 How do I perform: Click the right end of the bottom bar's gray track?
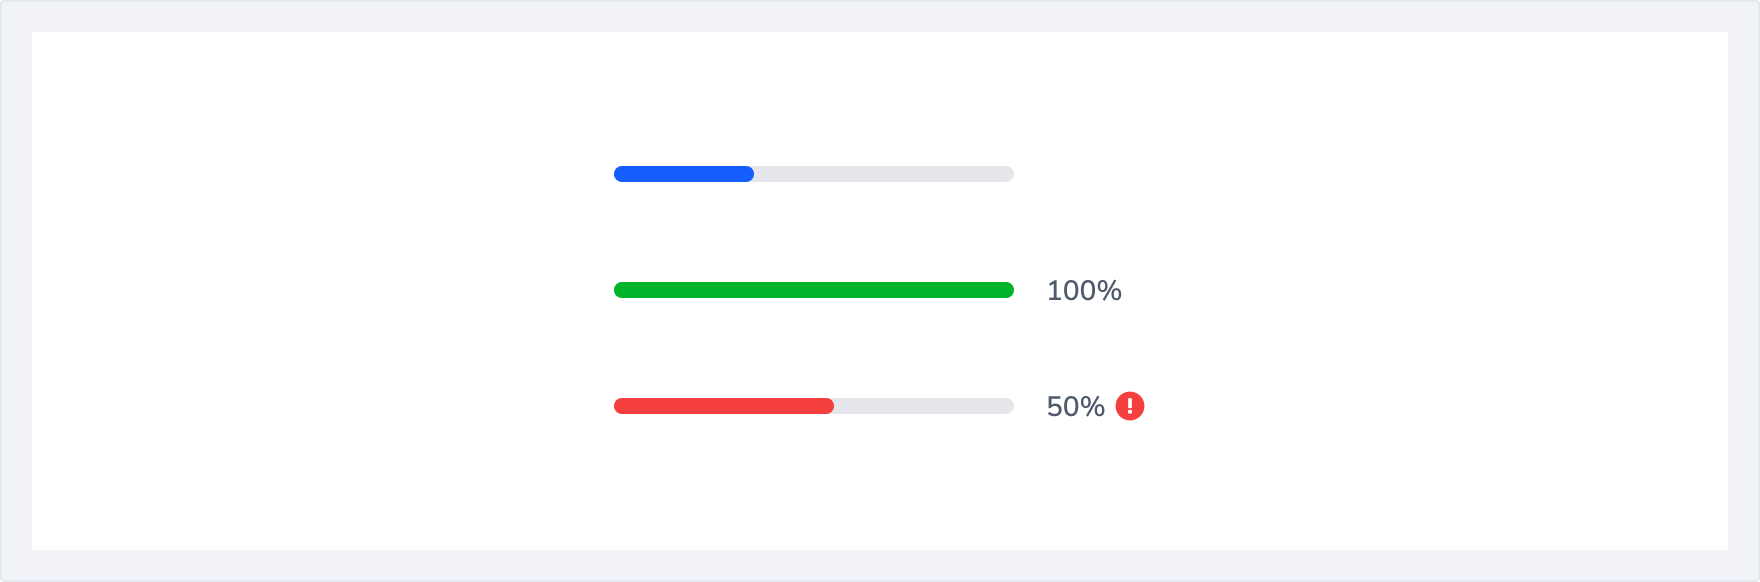[x=1008, y=406]
